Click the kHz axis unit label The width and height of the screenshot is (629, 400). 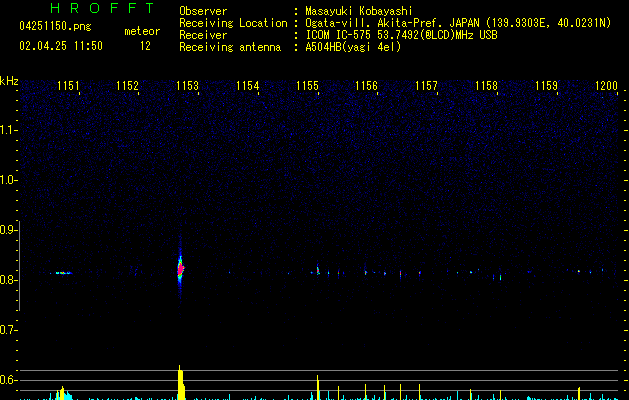9,81
